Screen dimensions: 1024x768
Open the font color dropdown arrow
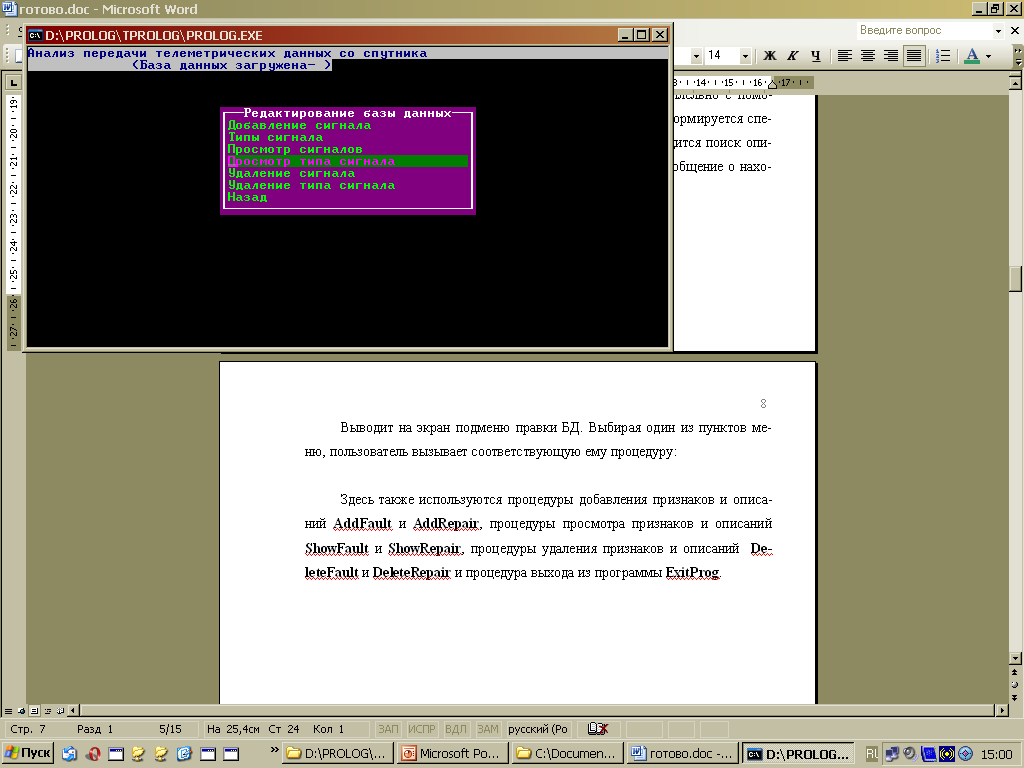[x=988, y=56]
